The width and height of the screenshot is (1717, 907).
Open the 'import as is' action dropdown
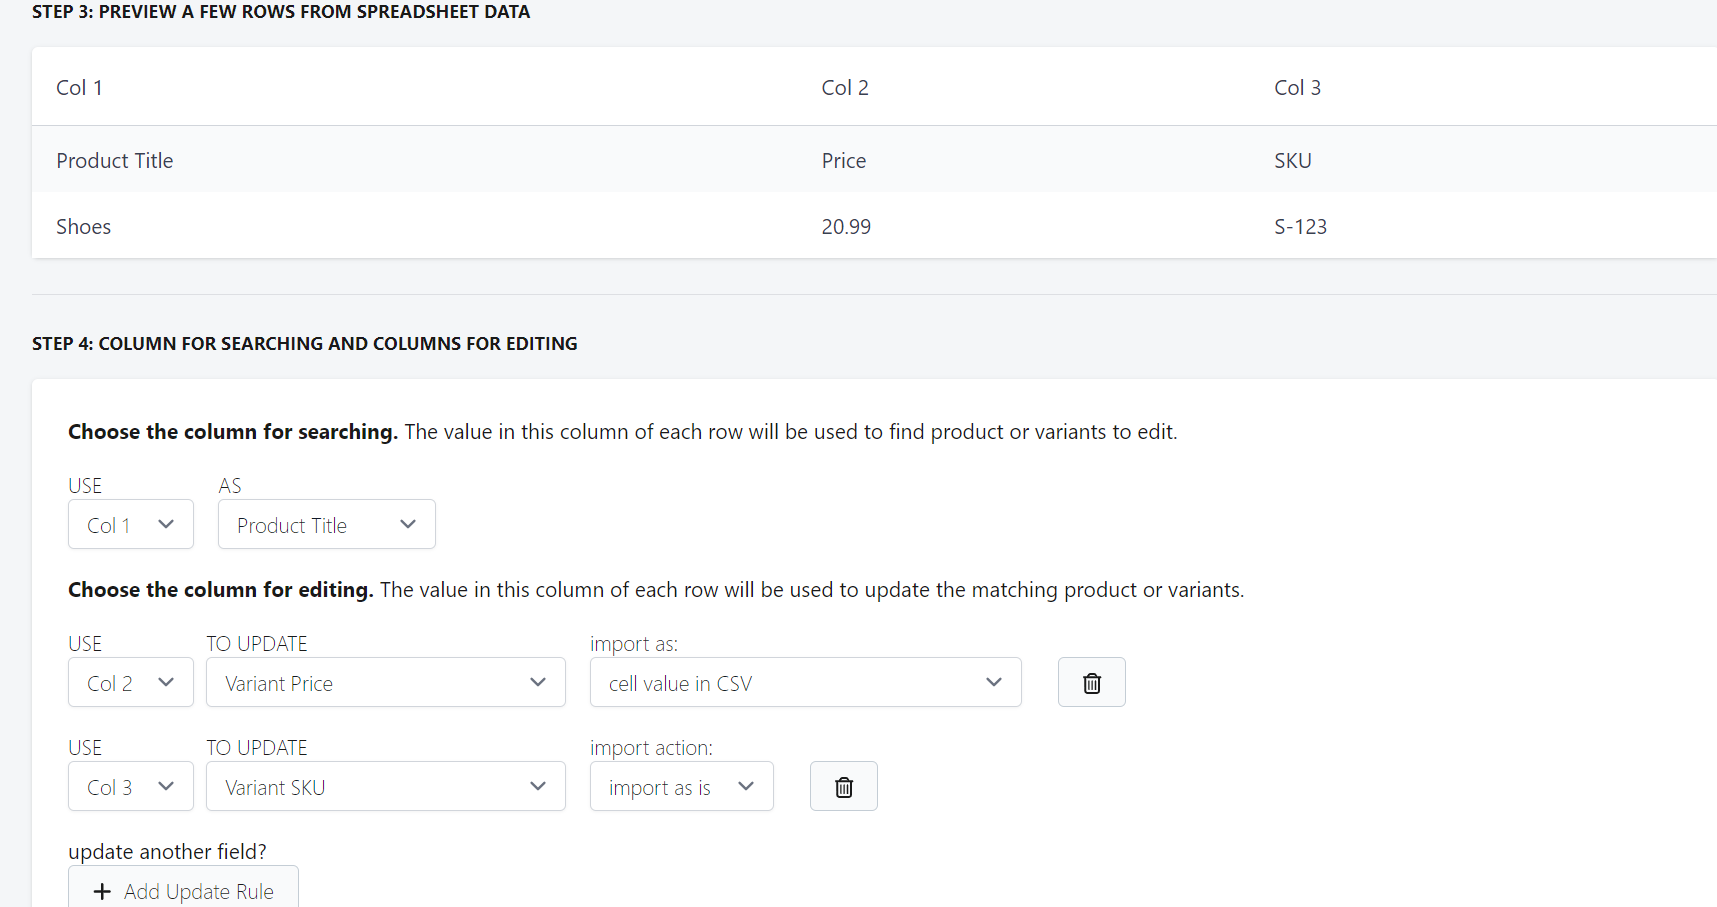681,786
